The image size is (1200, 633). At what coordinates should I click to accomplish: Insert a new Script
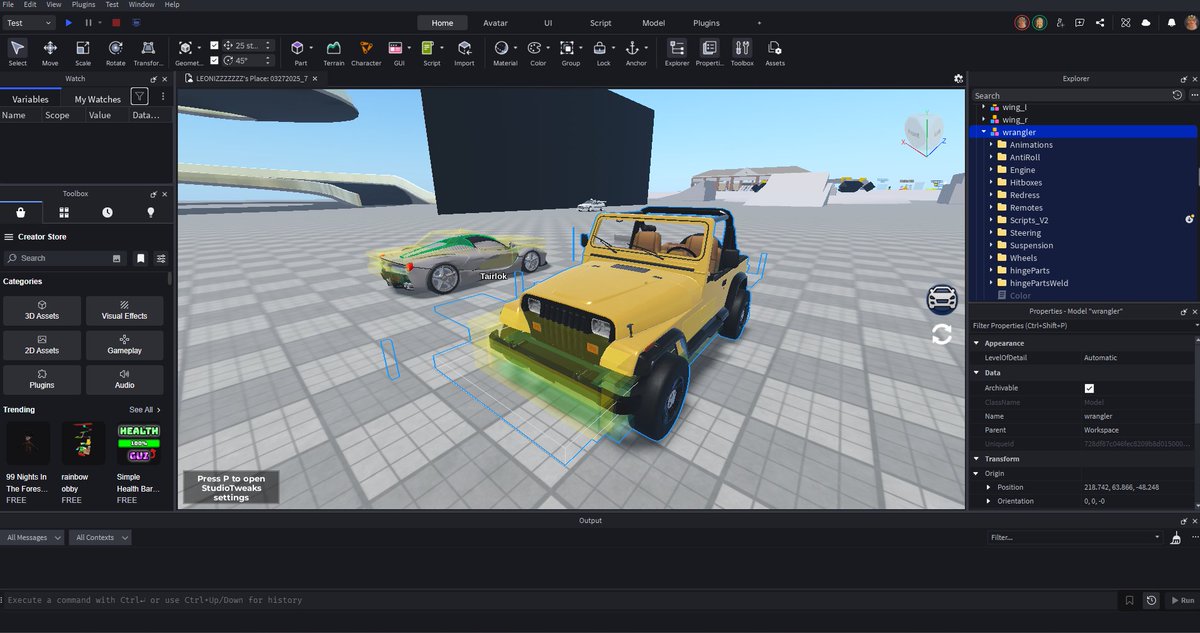(430, 52)
